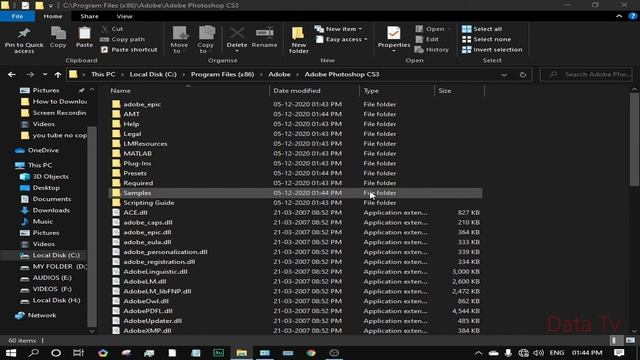Switch to Large icons view in status bar

click(x=631, y=340)
